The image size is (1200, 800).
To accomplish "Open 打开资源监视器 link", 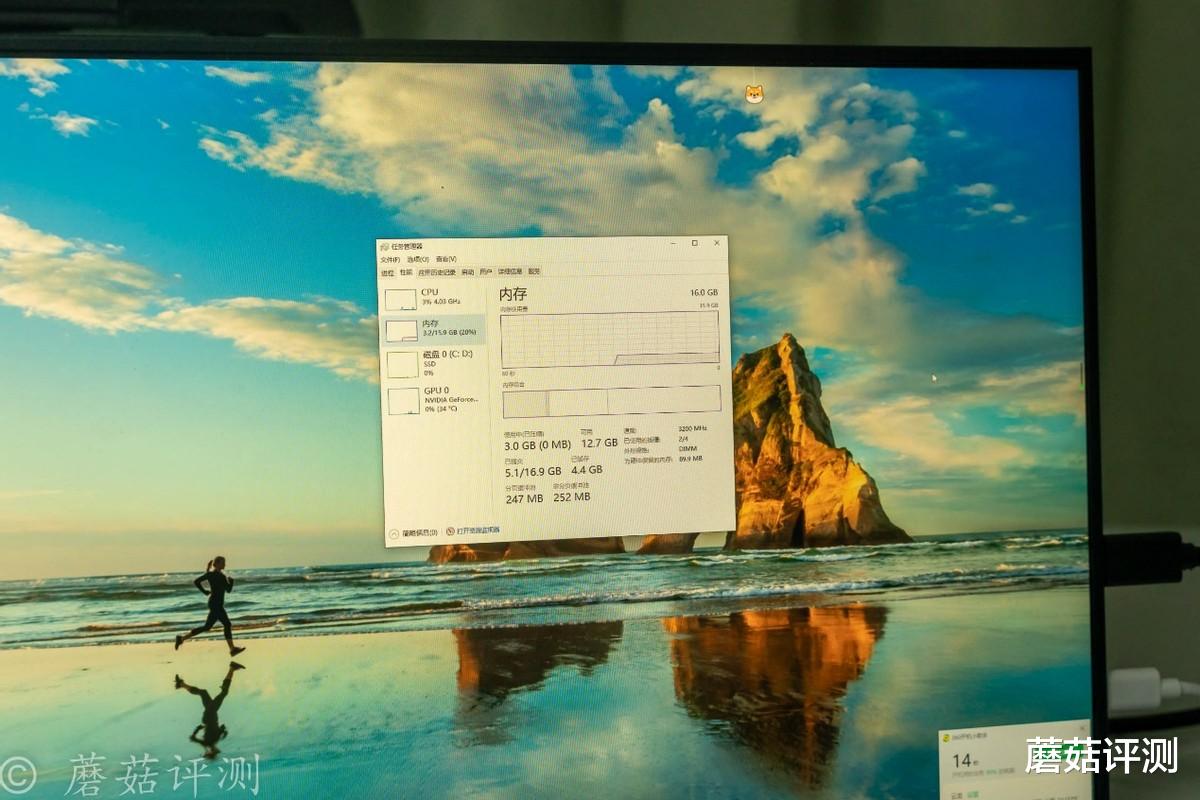I will (473, 531).
